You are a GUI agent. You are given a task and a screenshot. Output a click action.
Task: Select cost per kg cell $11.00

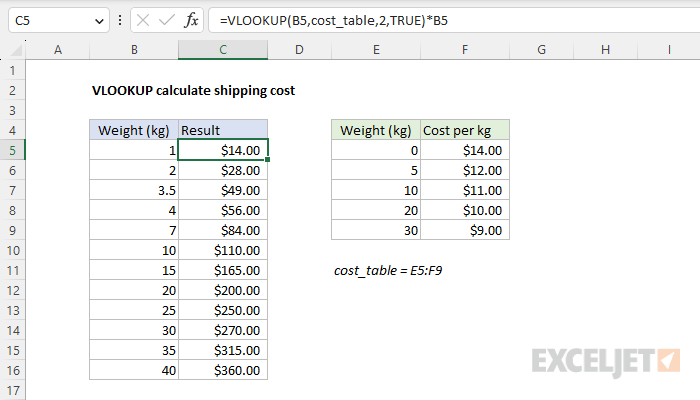click(465, 190)
